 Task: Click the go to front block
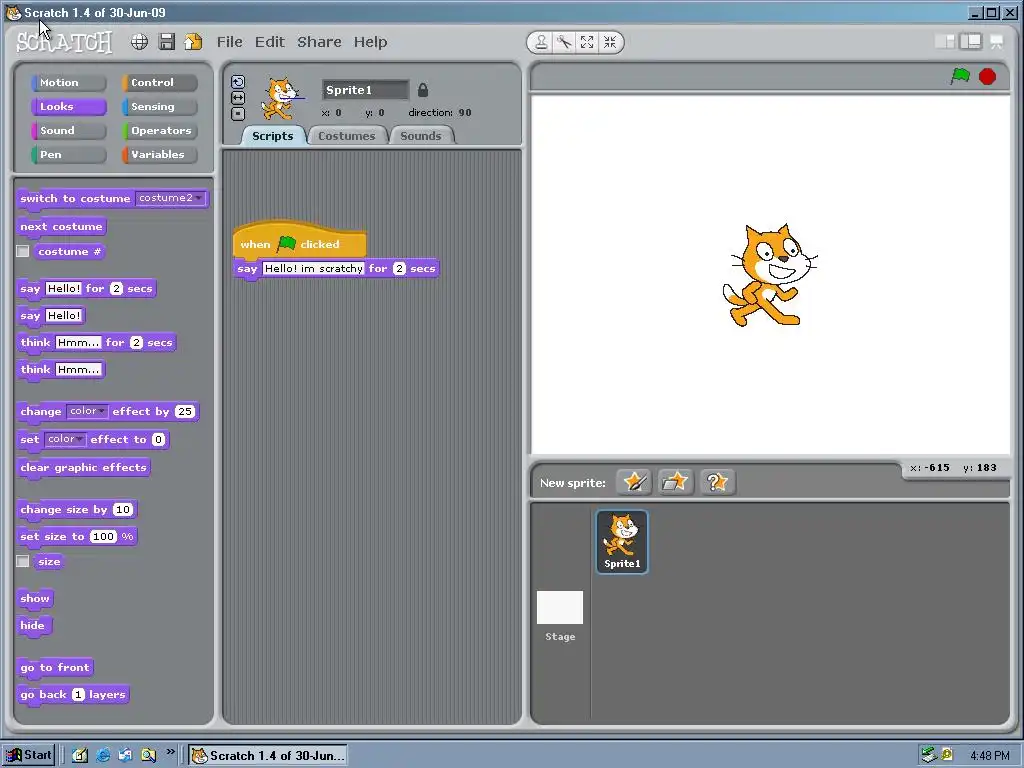55,668
